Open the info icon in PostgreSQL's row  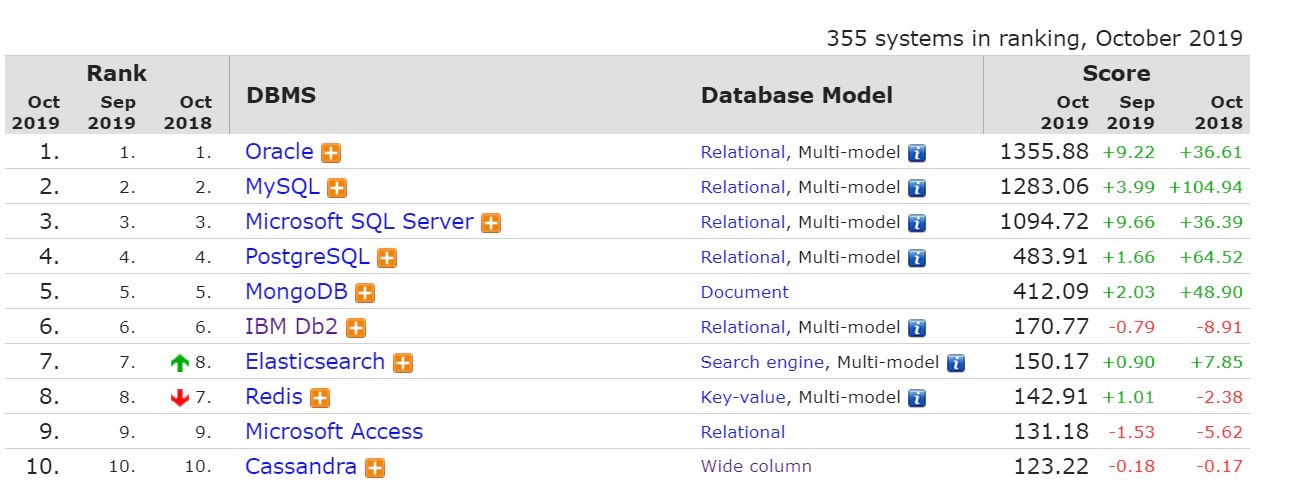[917, 259]
